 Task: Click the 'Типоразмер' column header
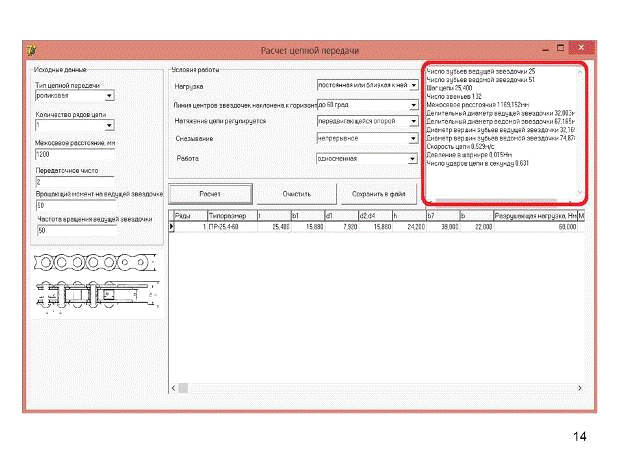(230, 215)
